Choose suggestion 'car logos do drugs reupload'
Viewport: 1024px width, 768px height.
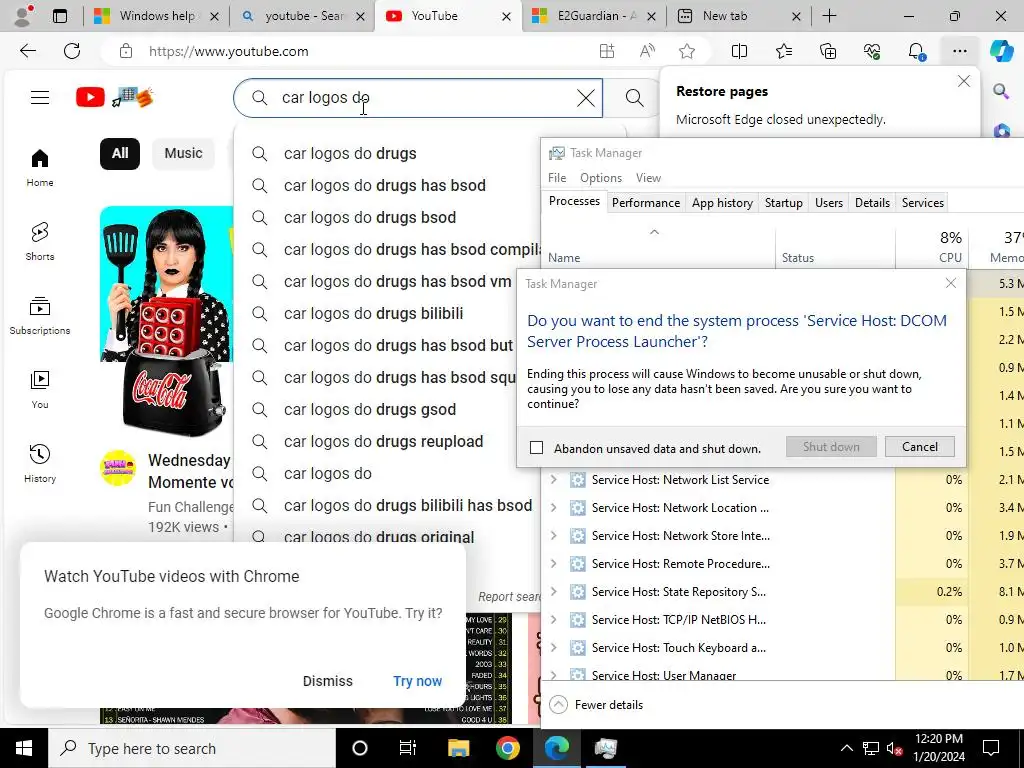pos(389,441)
